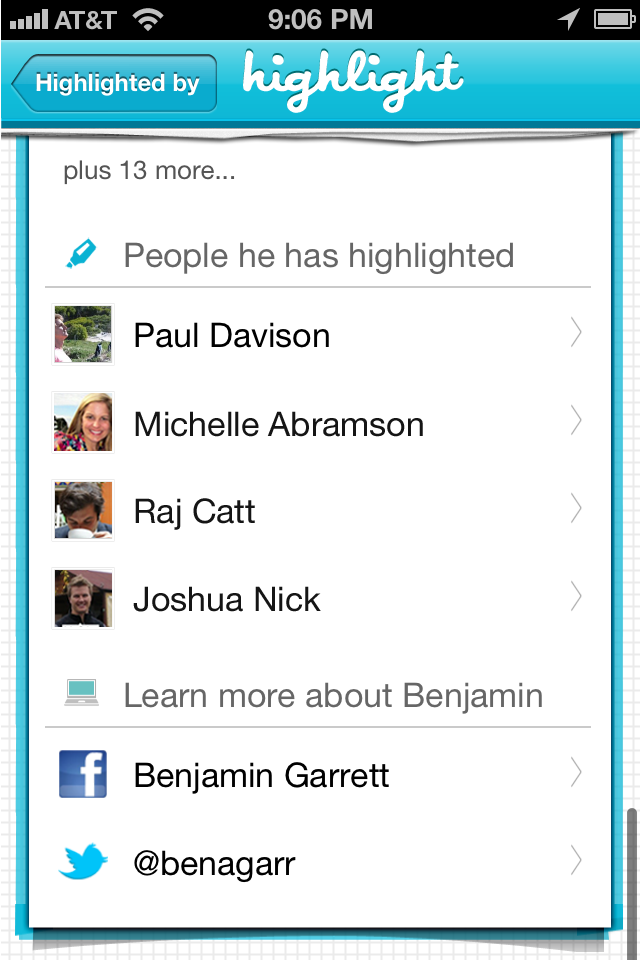640x960 pixels.
Task: Tap Raj Catt's profile picture
Action: point(83,510)
